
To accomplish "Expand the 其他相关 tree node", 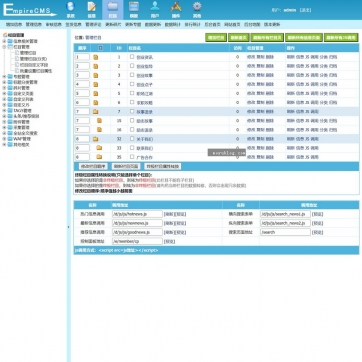I will [4, 145].
